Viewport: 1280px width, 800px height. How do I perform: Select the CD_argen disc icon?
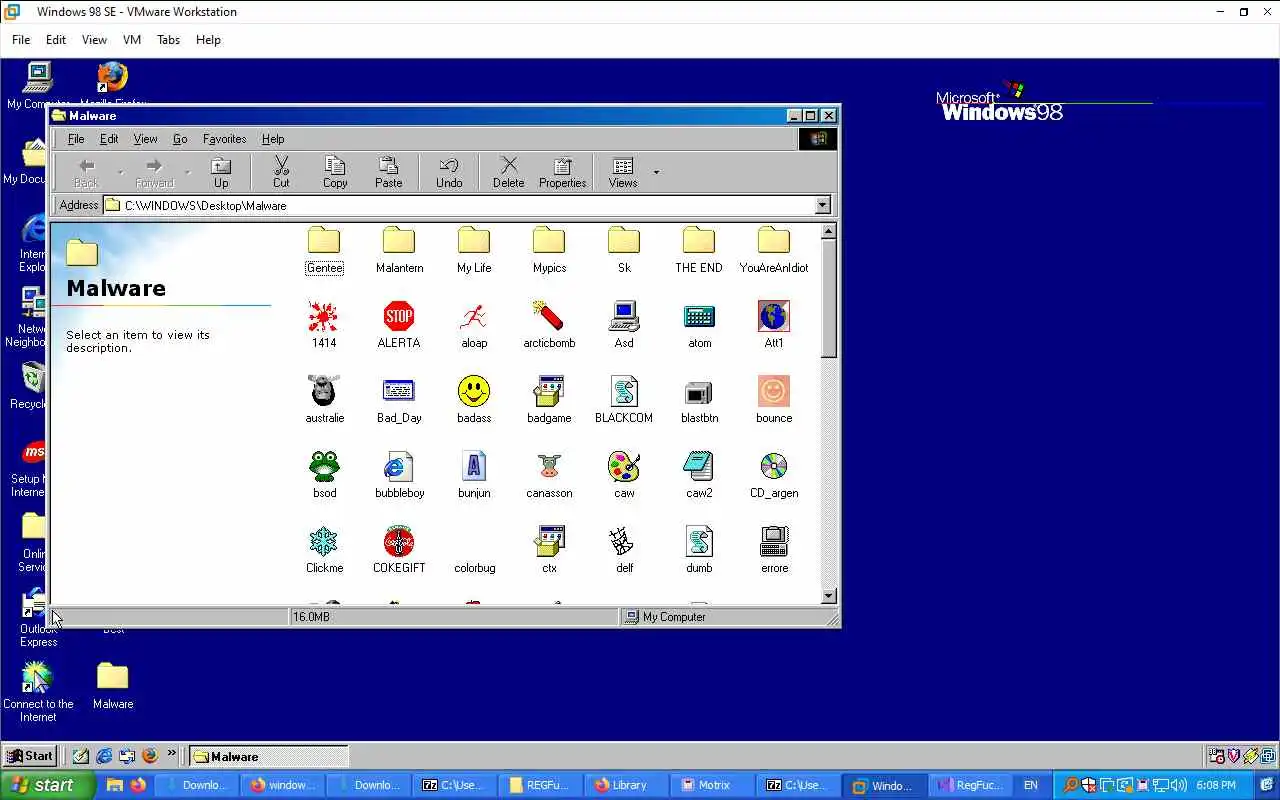pyautogui.click(x=774, y=466)
